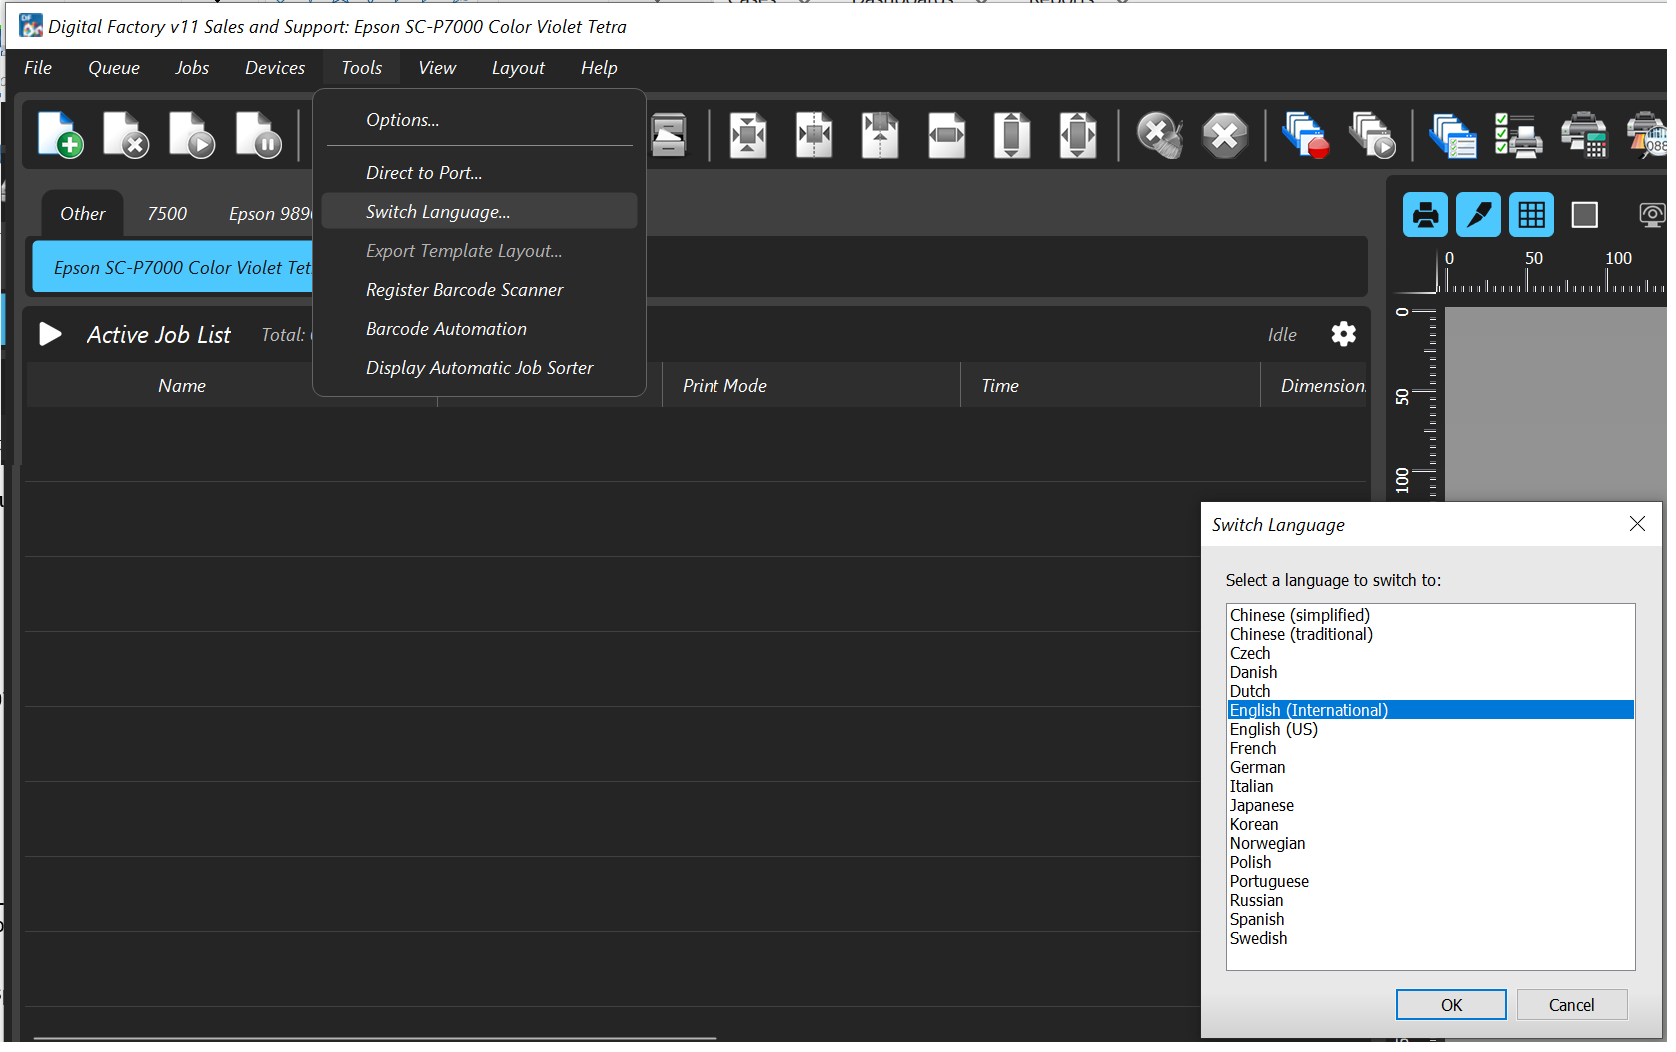
Task: Click the printer checklist icon
Action: (1518, 135)
